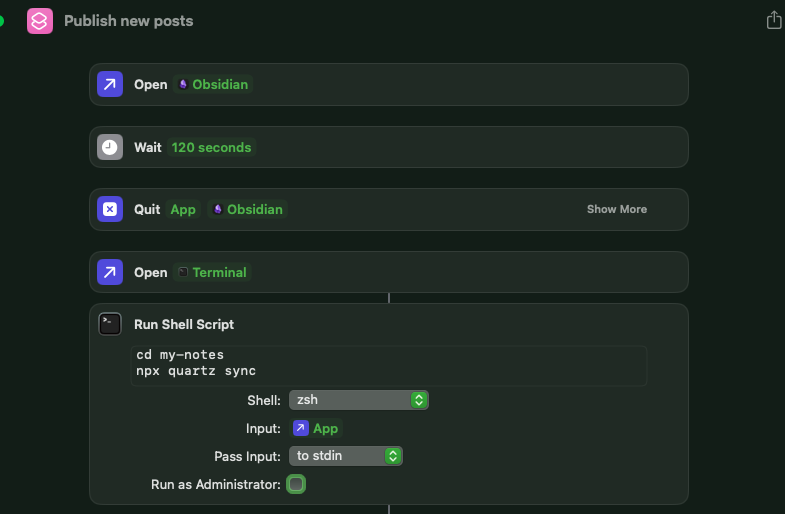
Task: Click the Share icon at top right
Action: point(773,20)
